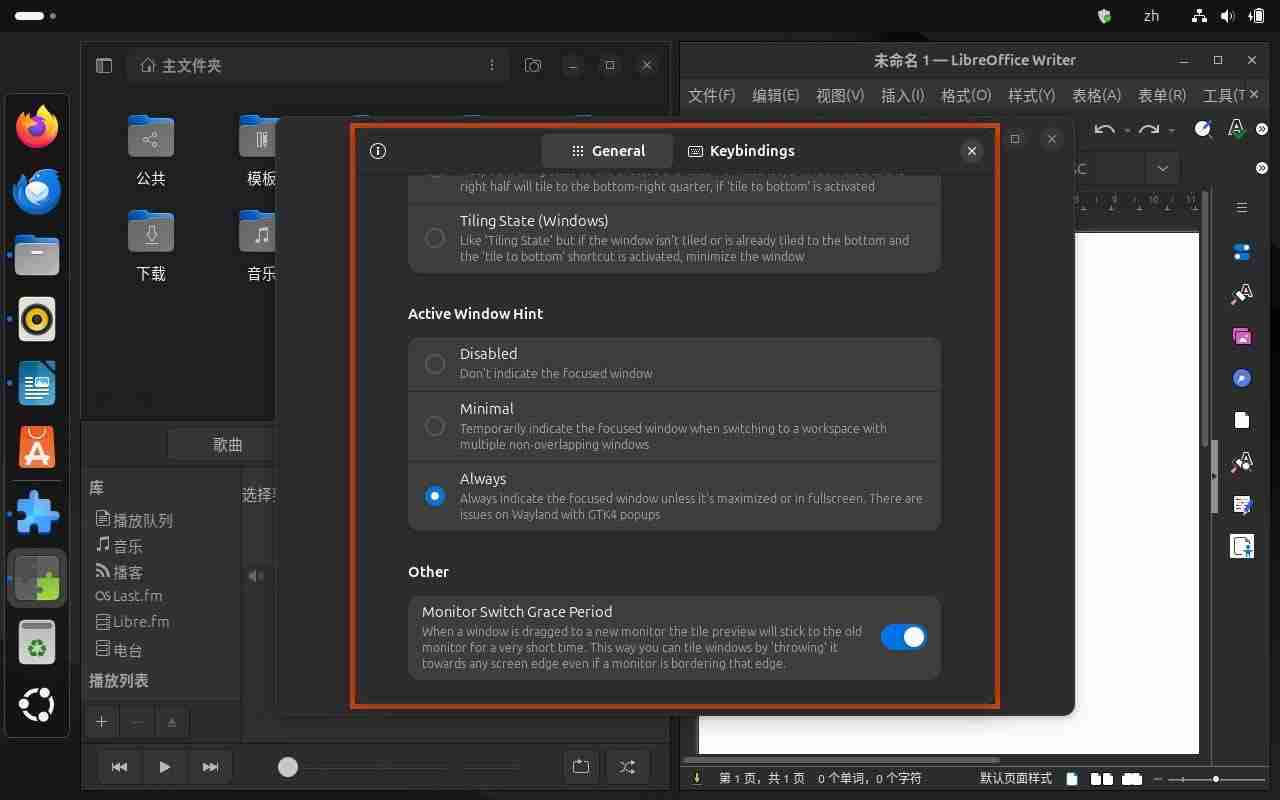Adjust the zoom slider in Writer status bar
1280x800 pixels.
coord(1215,778)
